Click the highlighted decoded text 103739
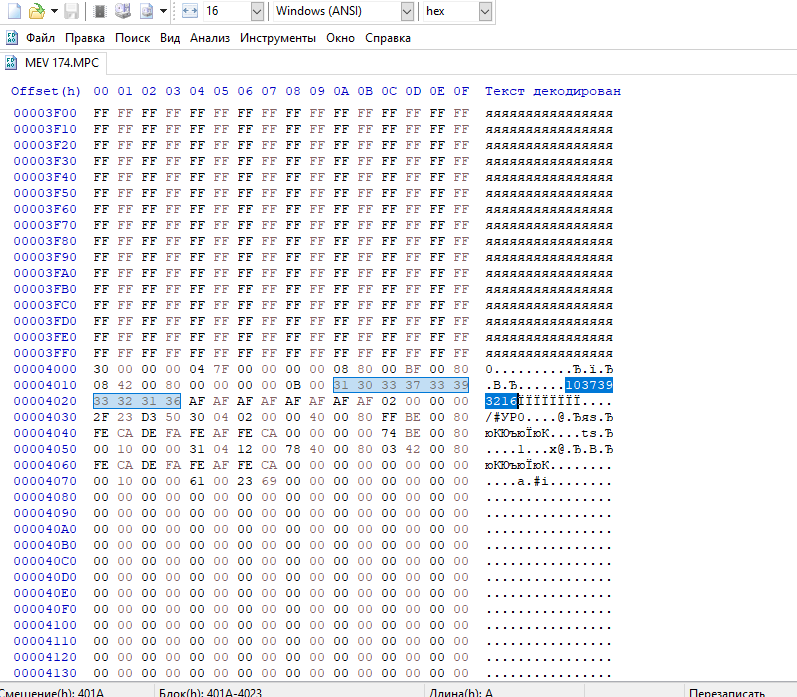Image resolution: width=797 pixels, height=697 pixels. tap(589, 385)
